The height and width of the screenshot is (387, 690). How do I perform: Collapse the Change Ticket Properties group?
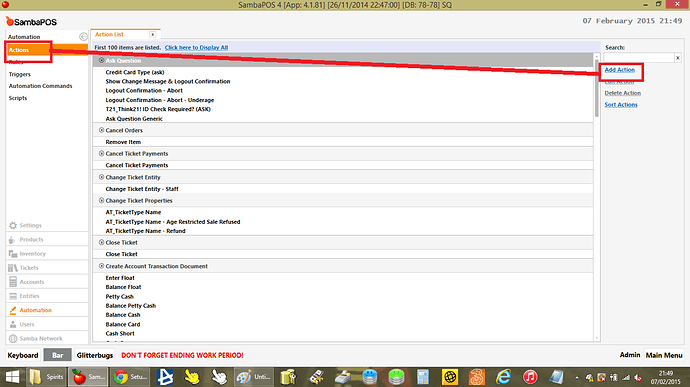[x=101, y=200]
